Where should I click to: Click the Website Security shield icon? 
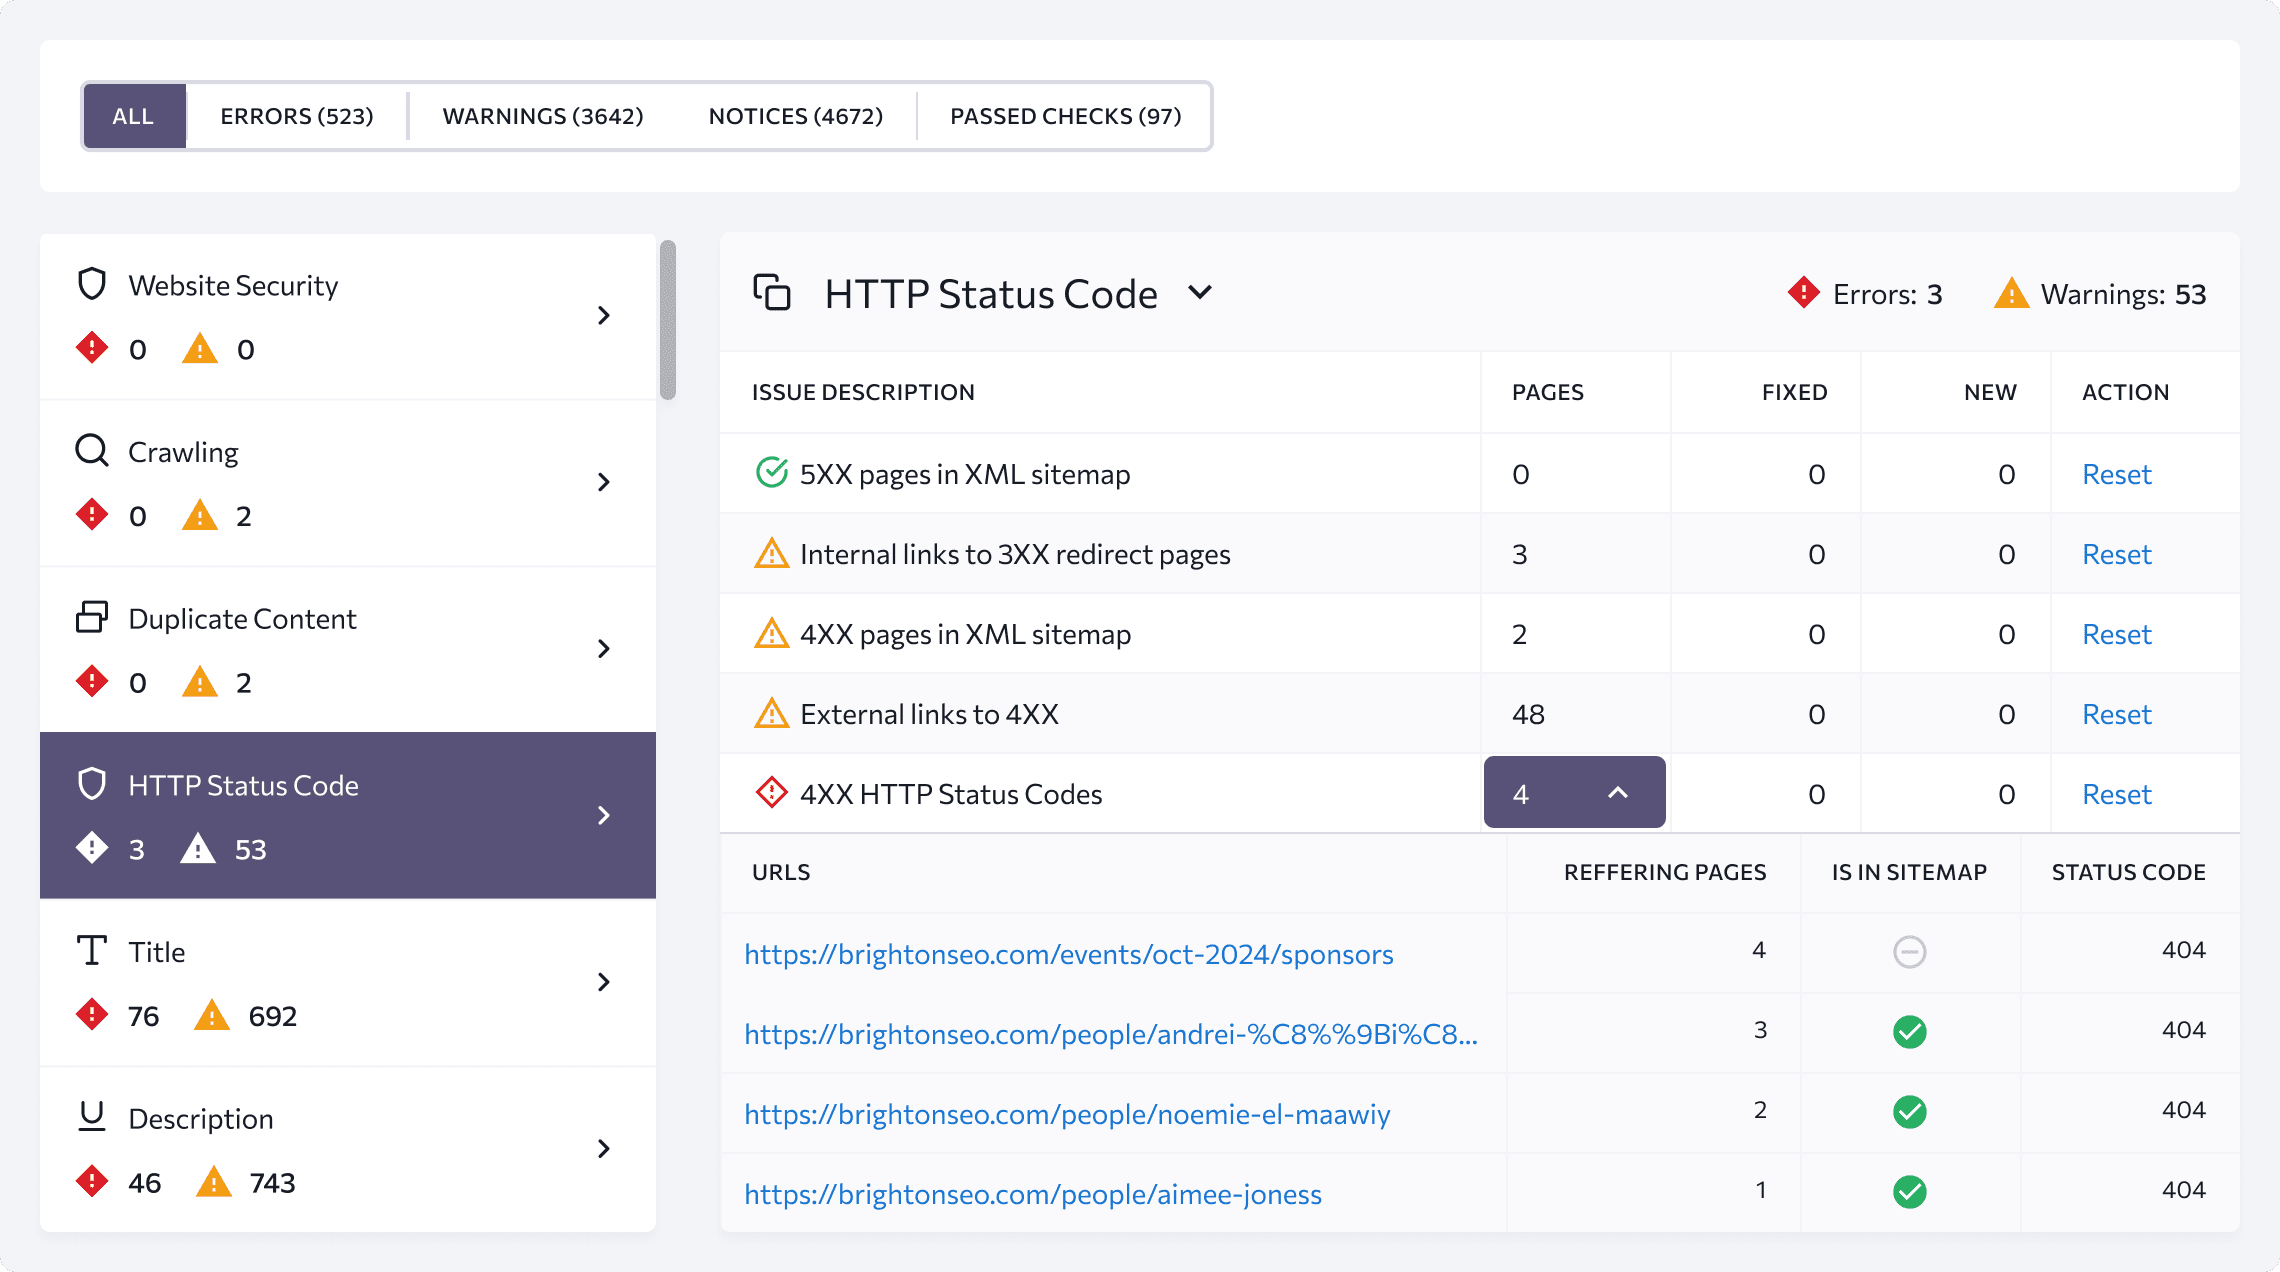(92, 284)
